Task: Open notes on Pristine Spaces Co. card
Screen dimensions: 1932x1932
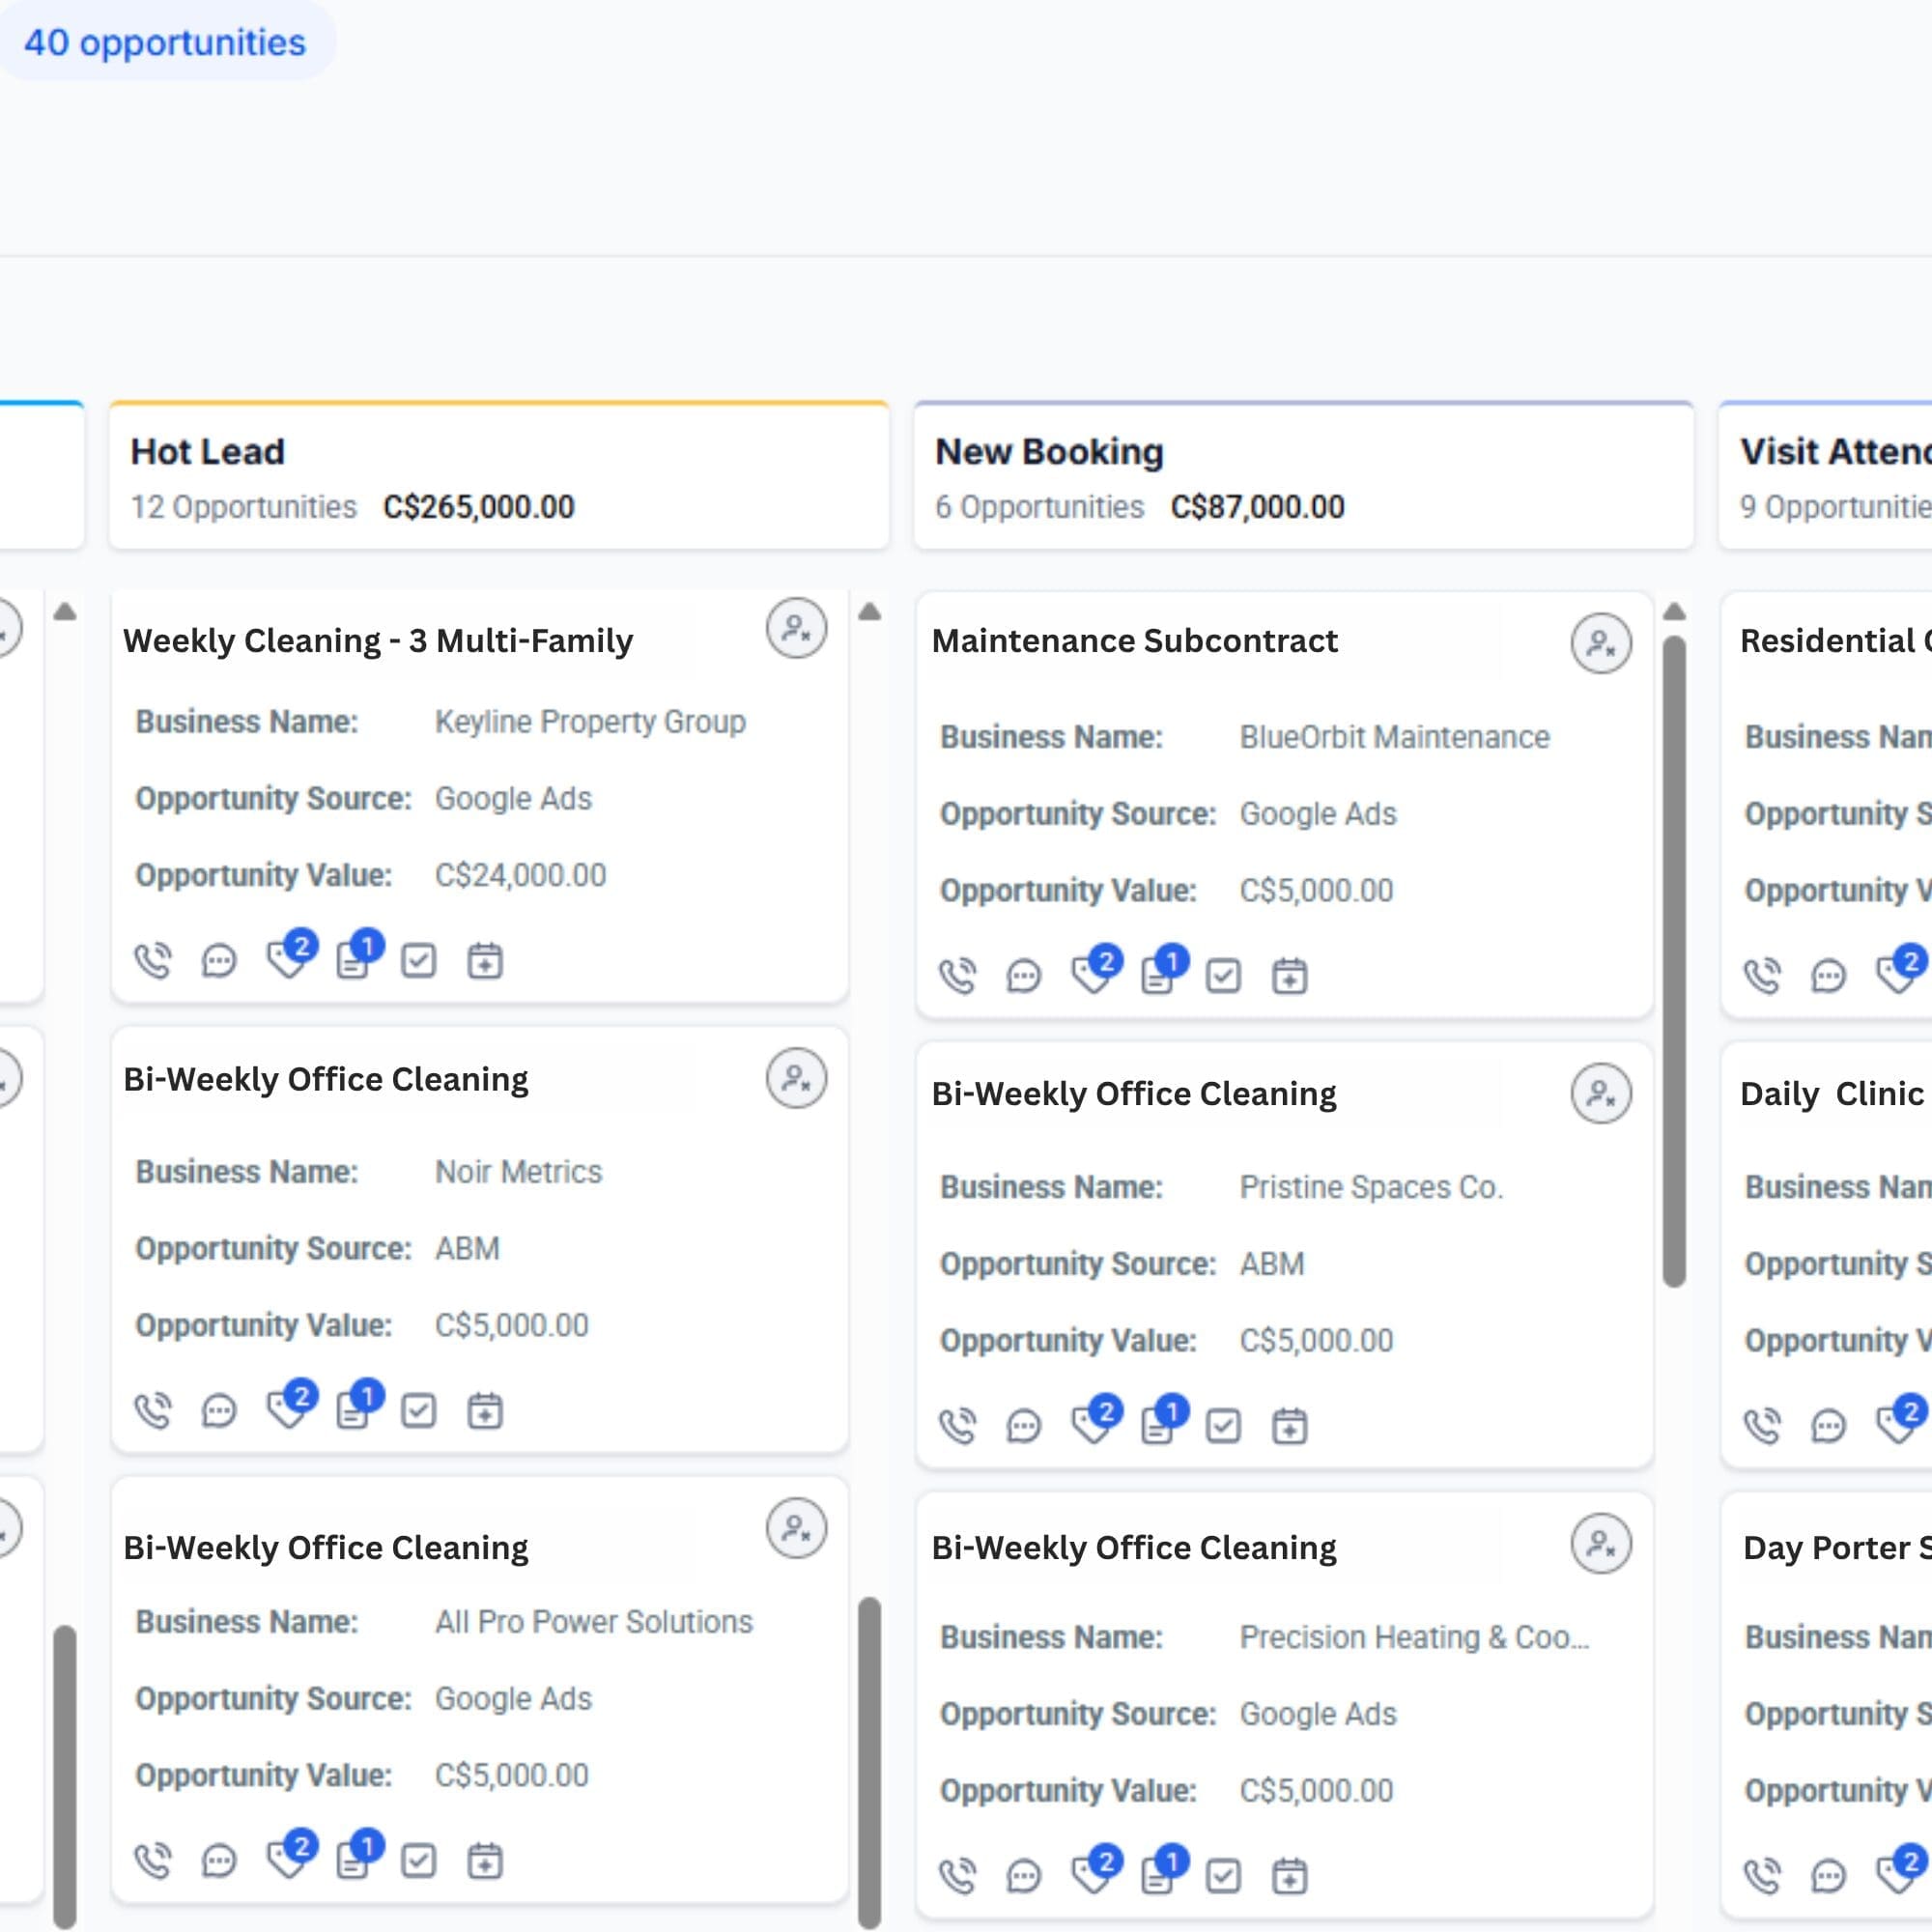Action: click(x=1163, y=1421)
